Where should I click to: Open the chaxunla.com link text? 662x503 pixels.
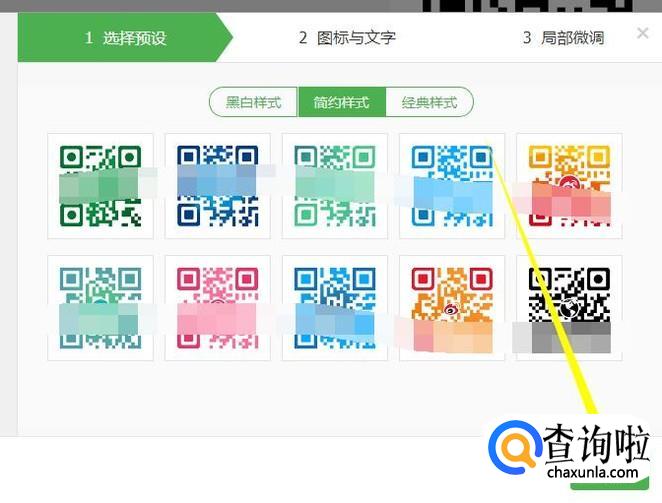(x=592, y=472)
